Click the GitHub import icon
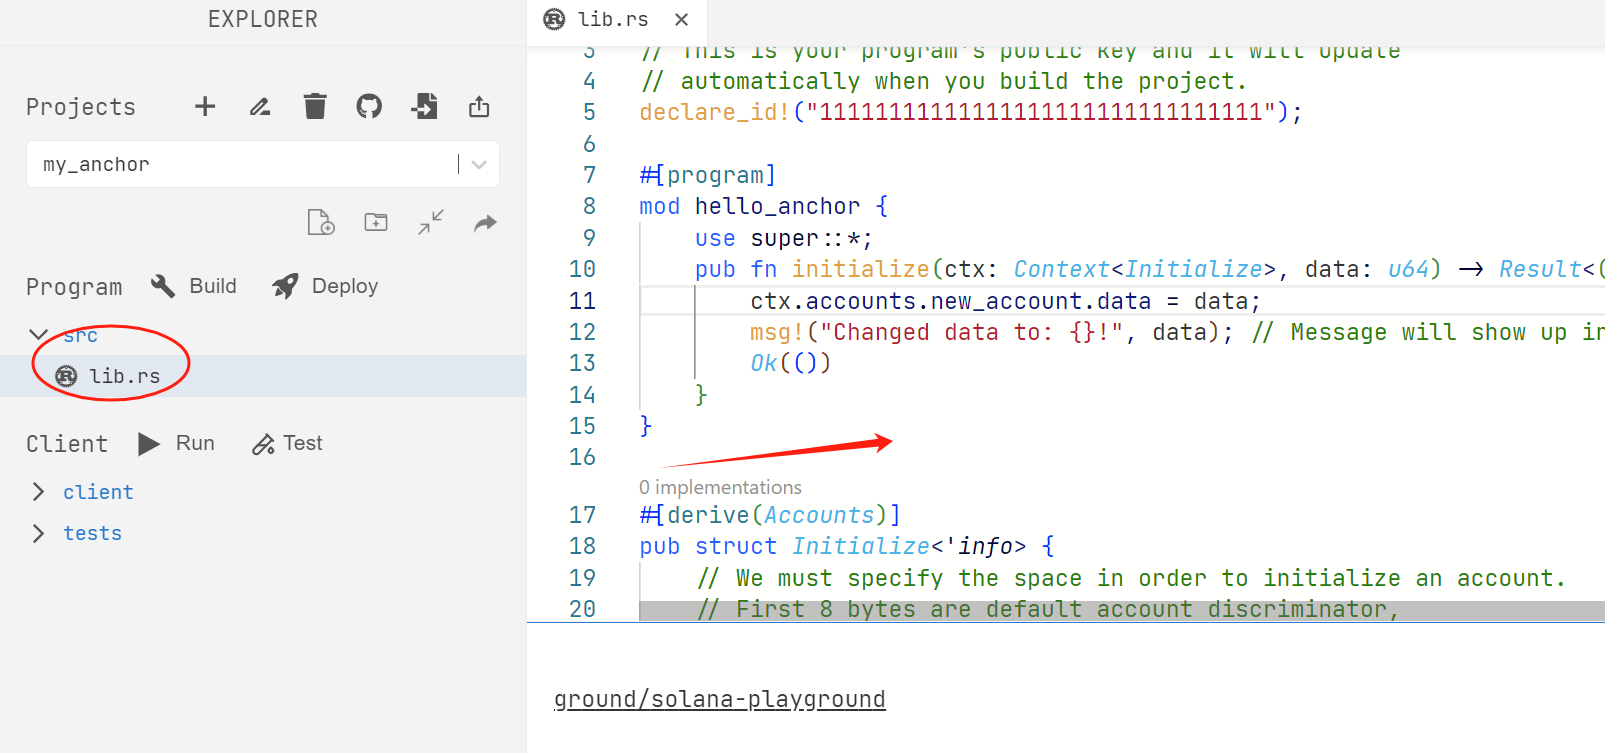1605x753 pixels. (x=369, y=107)
